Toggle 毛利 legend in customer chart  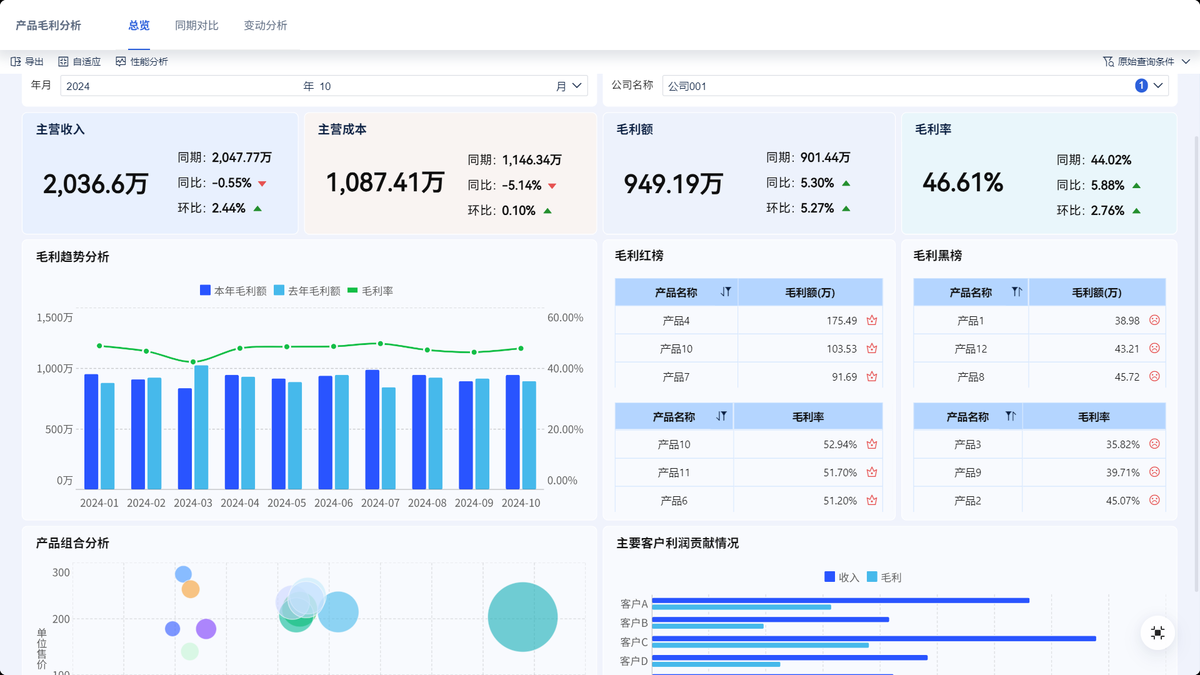[884, 577]
